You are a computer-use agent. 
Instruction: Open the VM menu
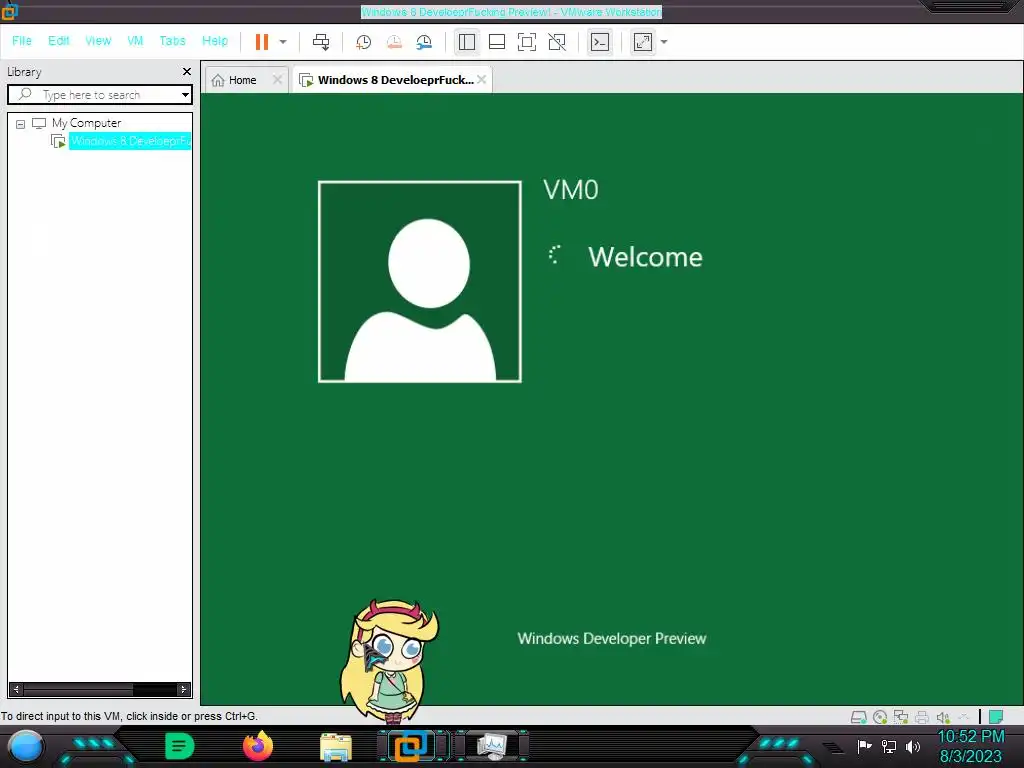click(x=135, y=40)
